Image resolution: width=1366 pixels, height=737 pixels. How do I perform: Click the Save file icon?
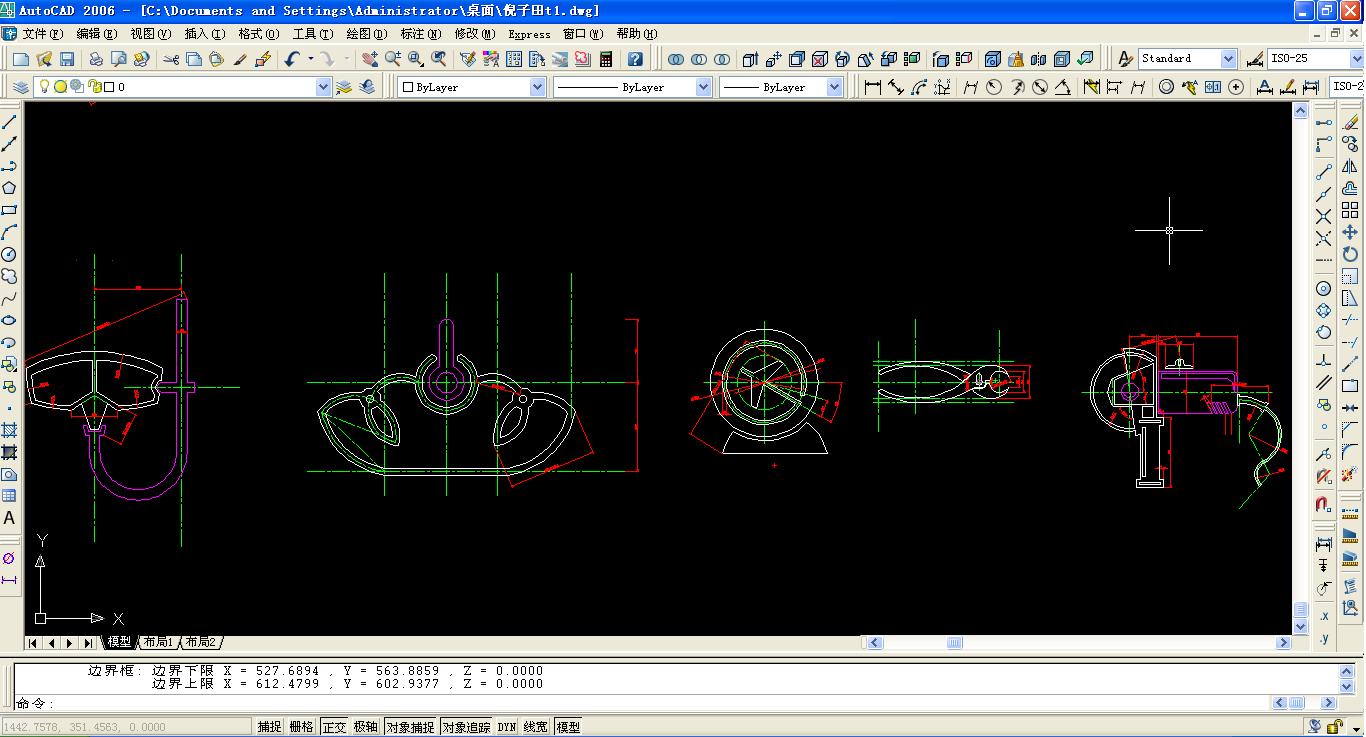[x=67, y=60]
